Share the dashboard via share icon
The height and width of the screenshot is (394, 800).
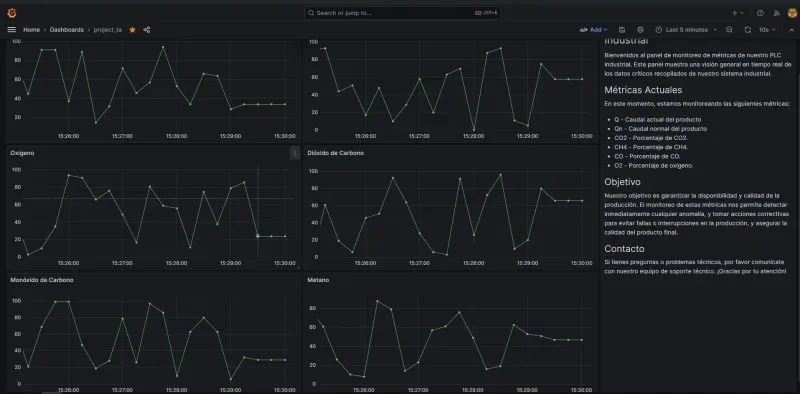tap(146, 30)
